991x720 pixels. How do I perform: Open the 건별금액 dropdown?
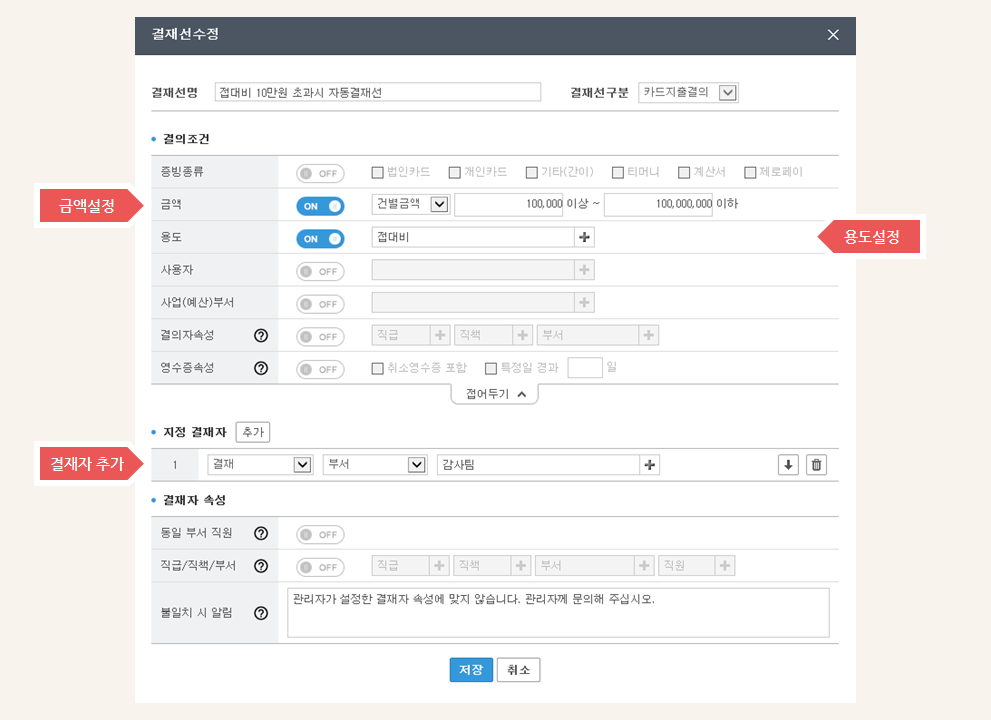click(411, 204)
